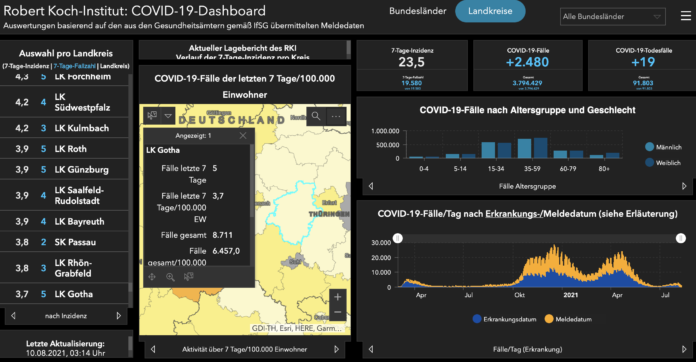Toggle the Männlich legend series
This screenshot has width=696, height=362.
click(x=663, y=147)
